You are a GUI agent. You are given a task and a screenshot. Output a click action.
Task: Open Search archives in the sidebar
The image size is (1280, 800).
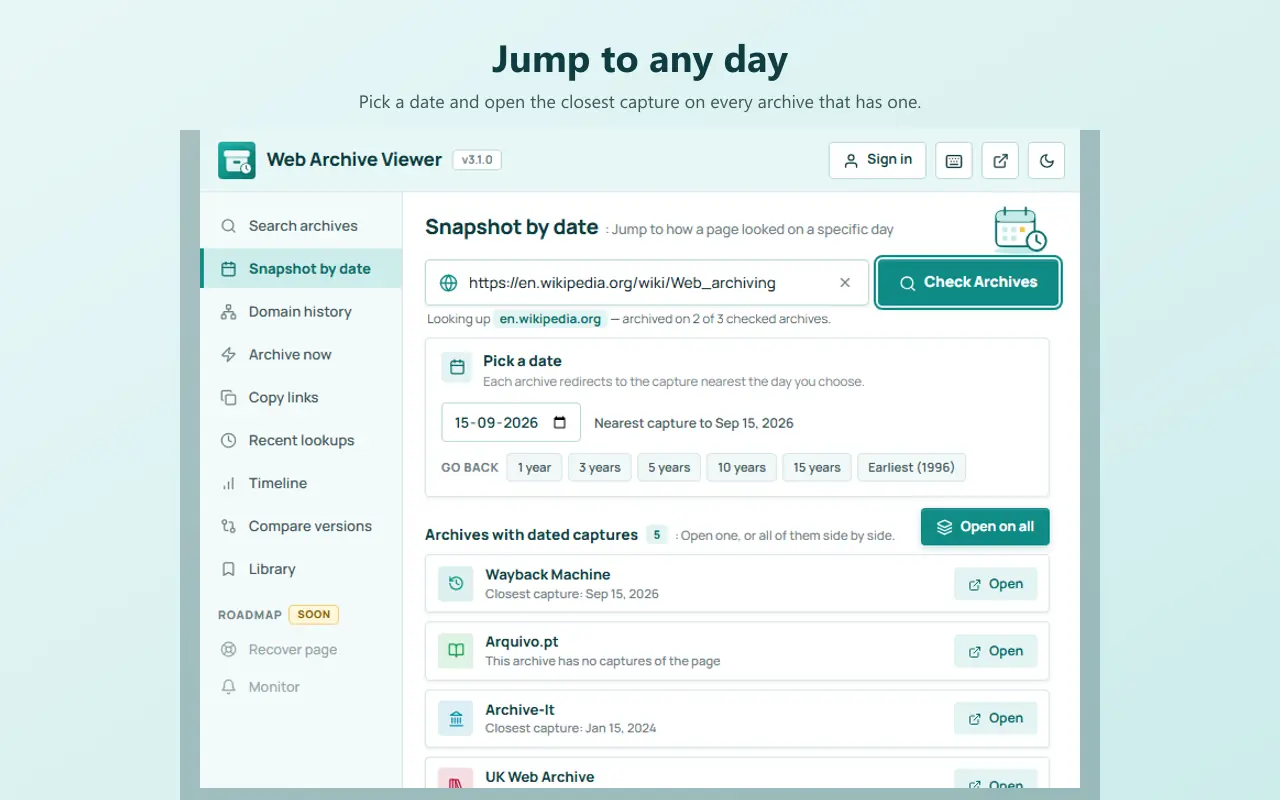[301, 226]
